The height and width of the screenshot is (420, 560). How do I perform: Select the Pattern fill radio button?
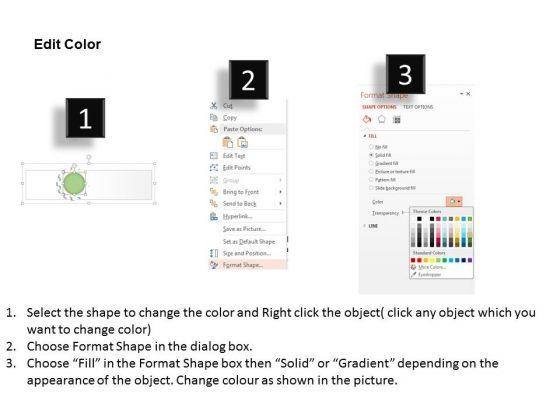(371, 180)
